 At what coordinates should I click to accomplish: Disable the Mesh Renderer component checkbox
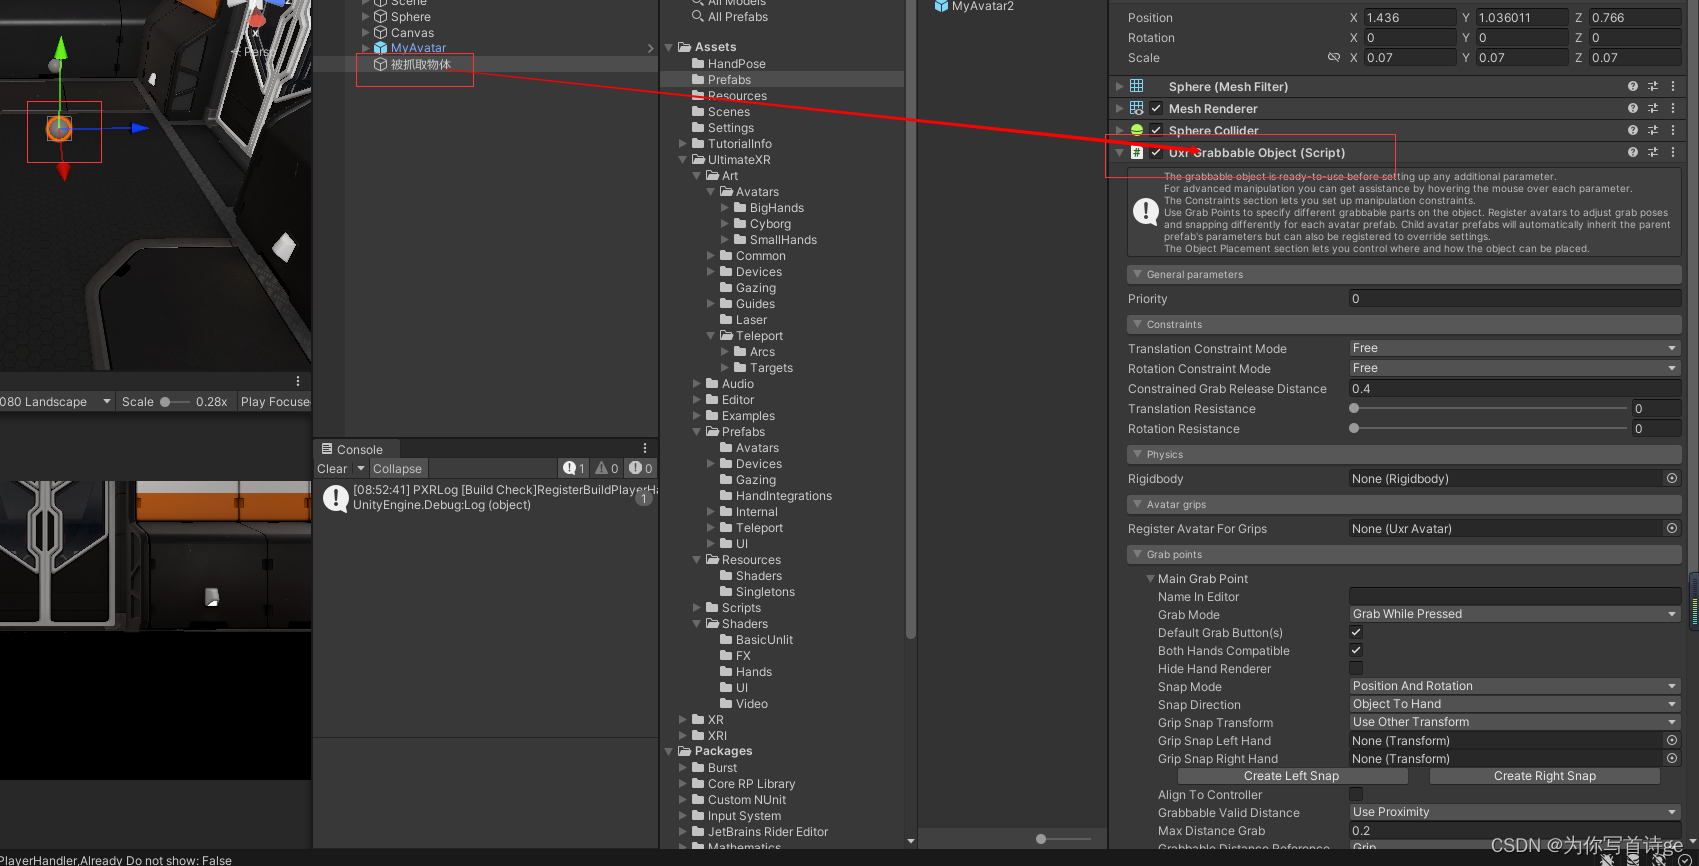[x=1156, y=109]
